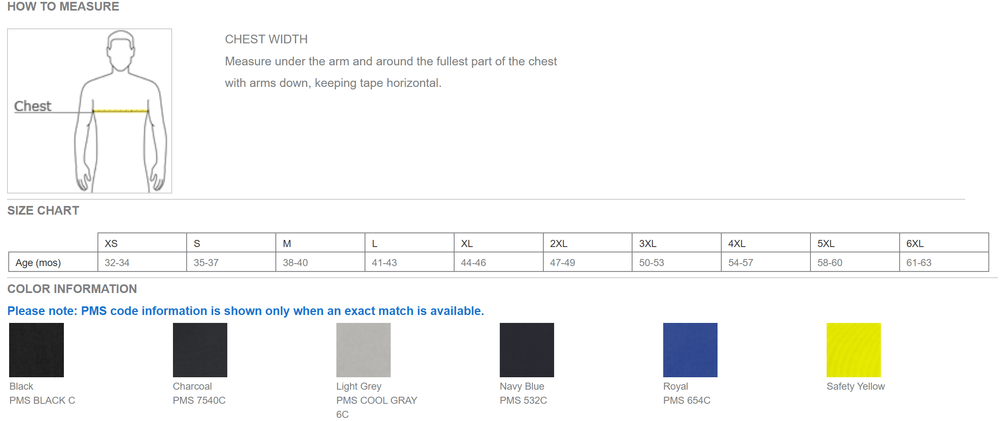Click the 38-40 measurement cell for M
Screen dimensions: 1000x421
pyautogui.click(x=295, y=262)
